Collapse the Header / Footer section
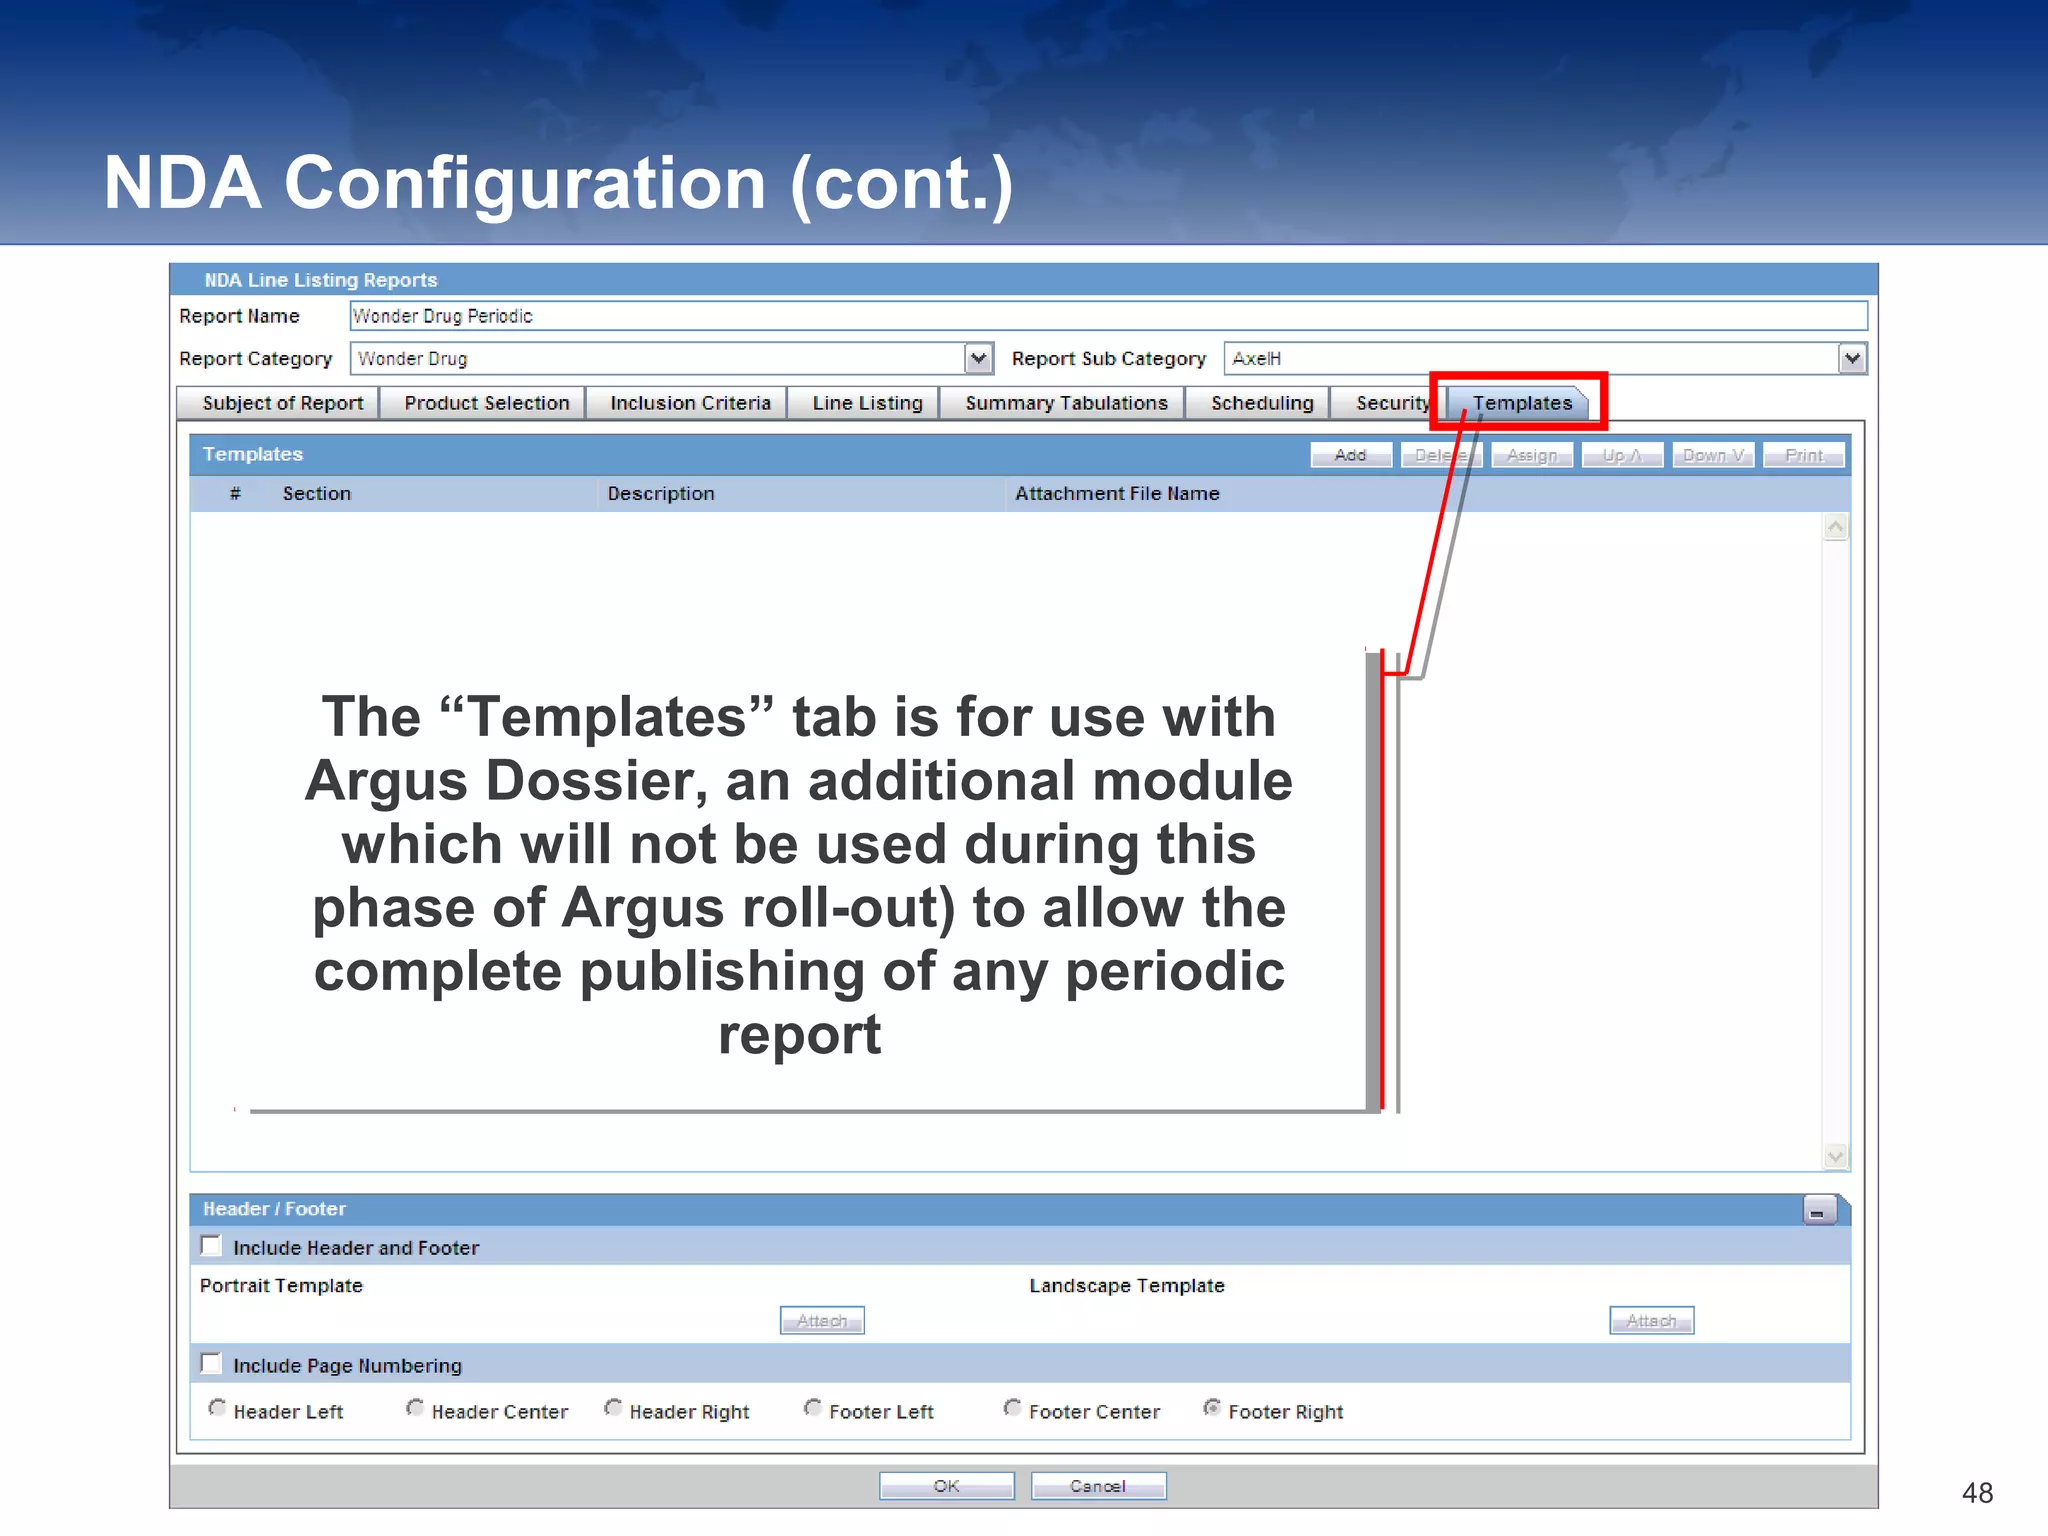This screenshot has width=2048, height=1536. (1819, 1211)
